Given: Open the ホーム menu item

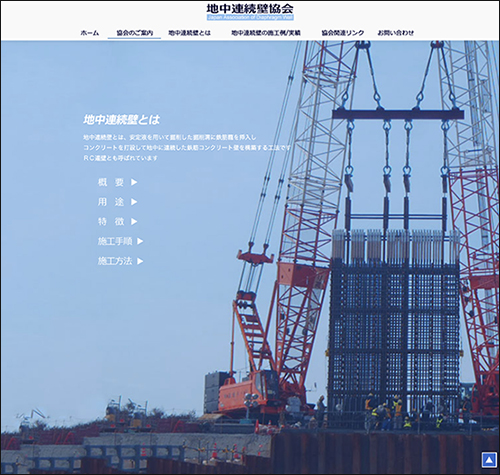Looking at the screenshot, I should 90,33.
